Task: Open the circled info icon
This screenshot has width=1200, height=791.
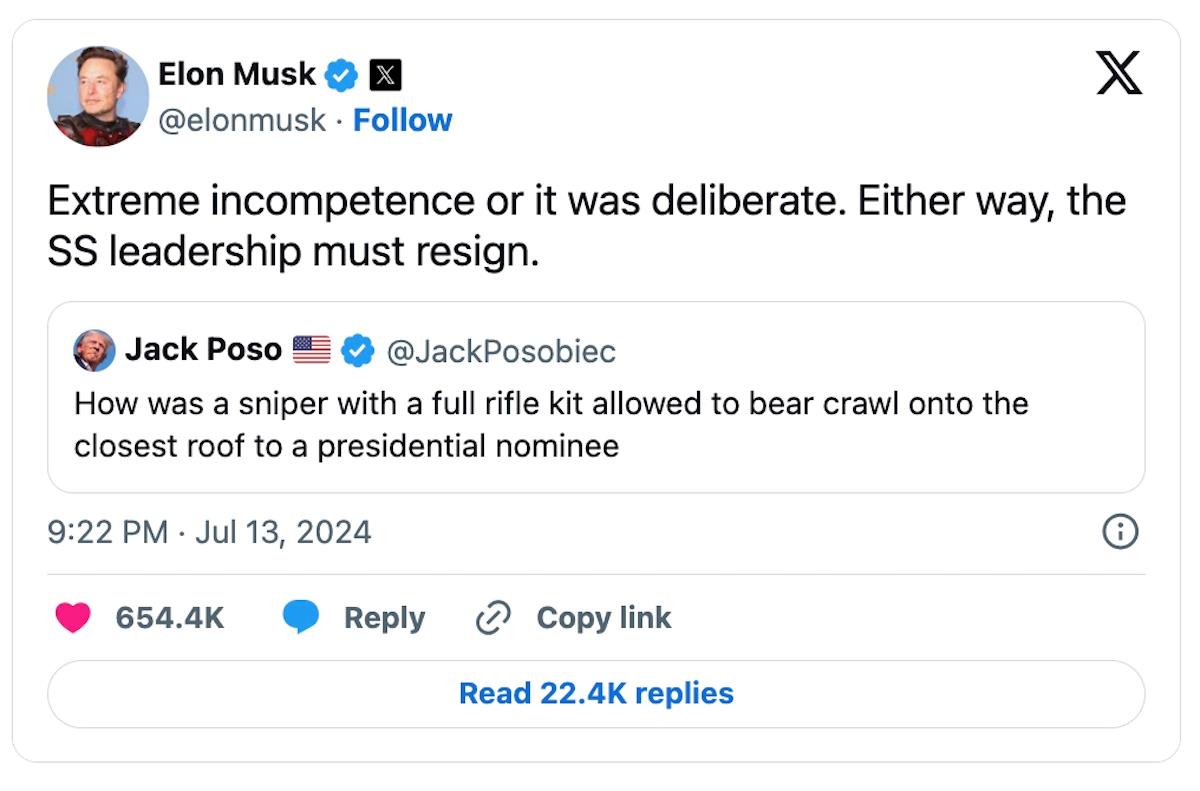Action: (x=1120, y=531)
